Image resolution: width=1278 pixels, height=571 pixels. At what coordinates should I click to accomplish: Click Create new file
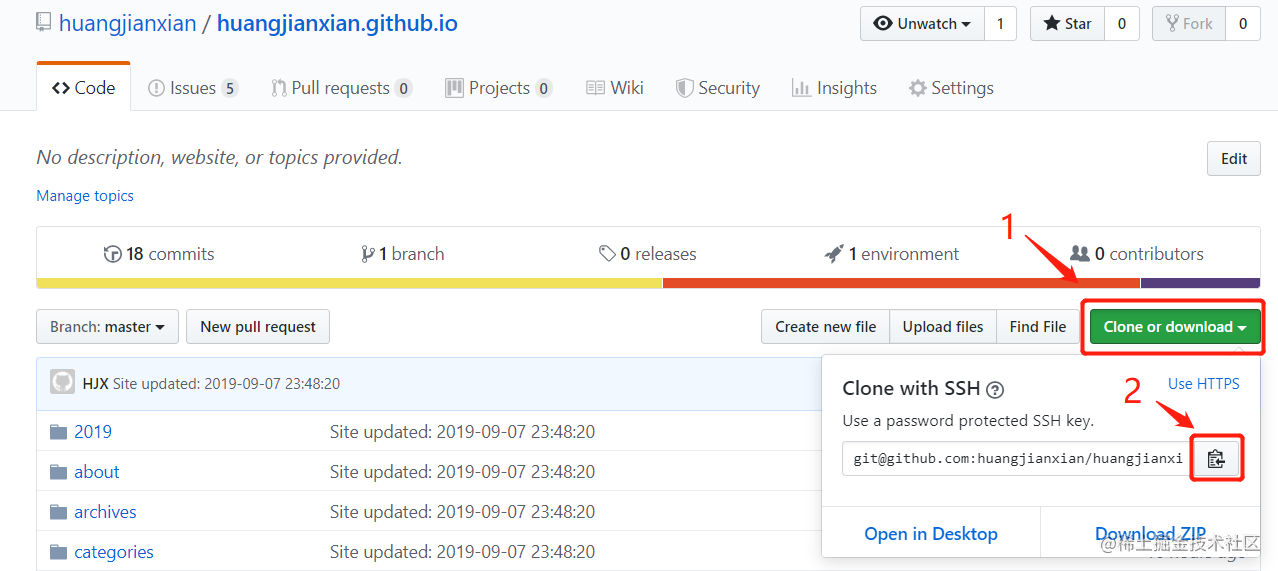click(826, 327)
